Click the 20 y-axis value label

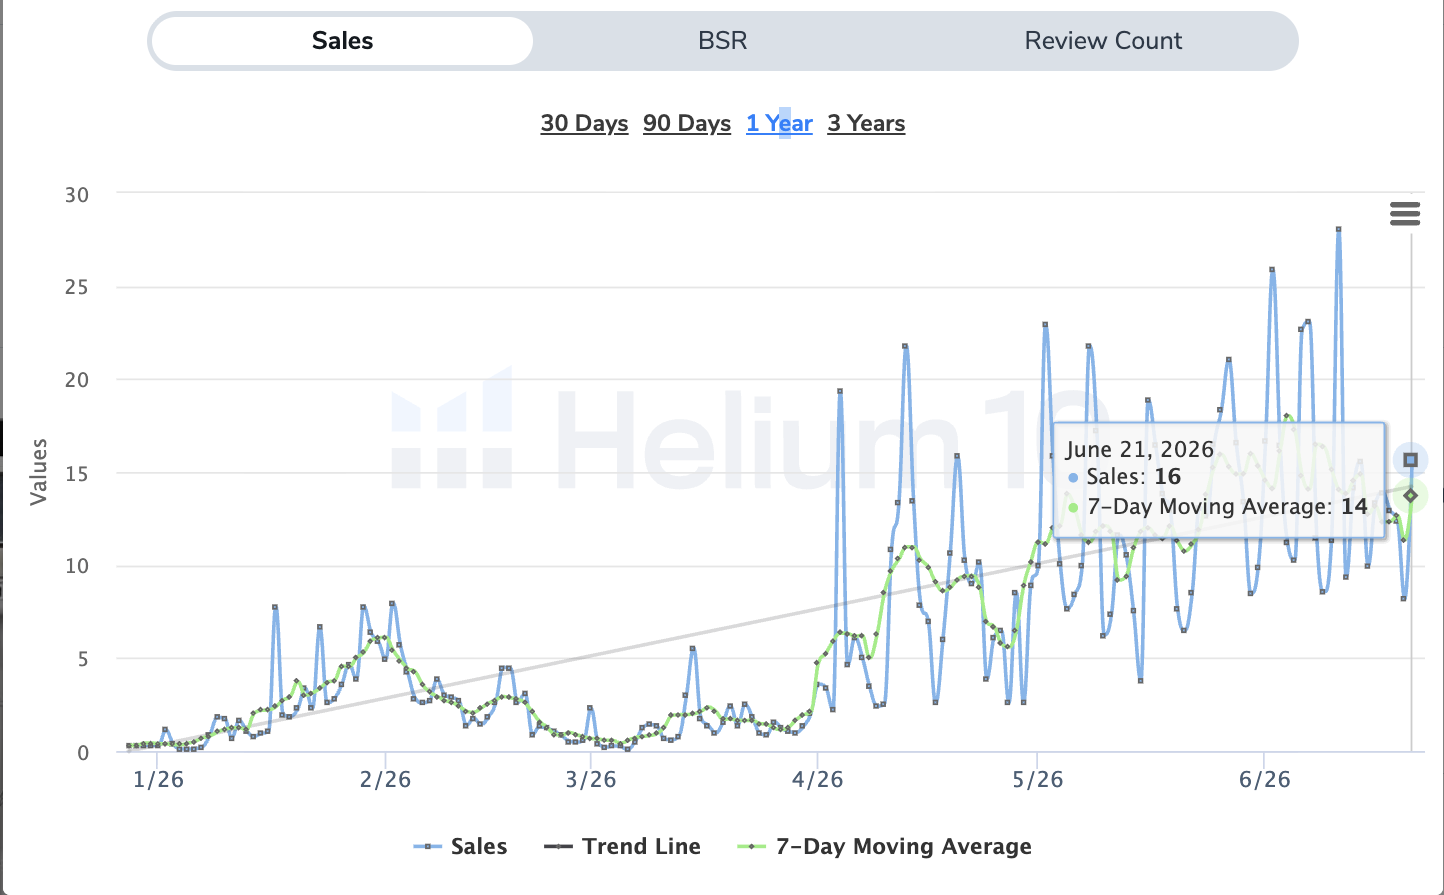pyautogui.click(x=77, y=380)
